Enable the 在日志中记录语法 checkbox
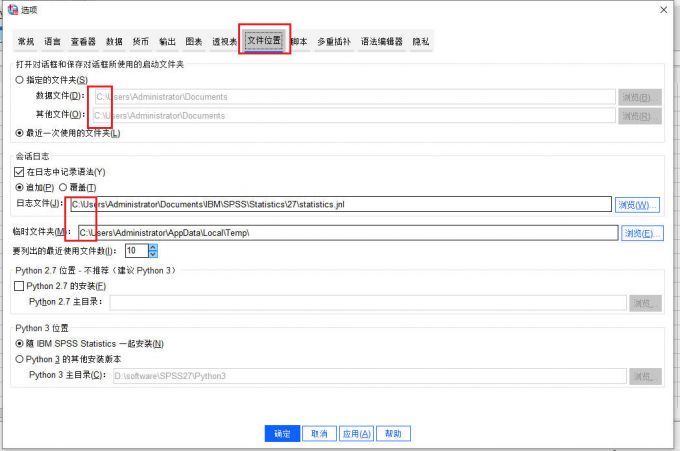This screenshot has width=680, height=451. [20, 172]
